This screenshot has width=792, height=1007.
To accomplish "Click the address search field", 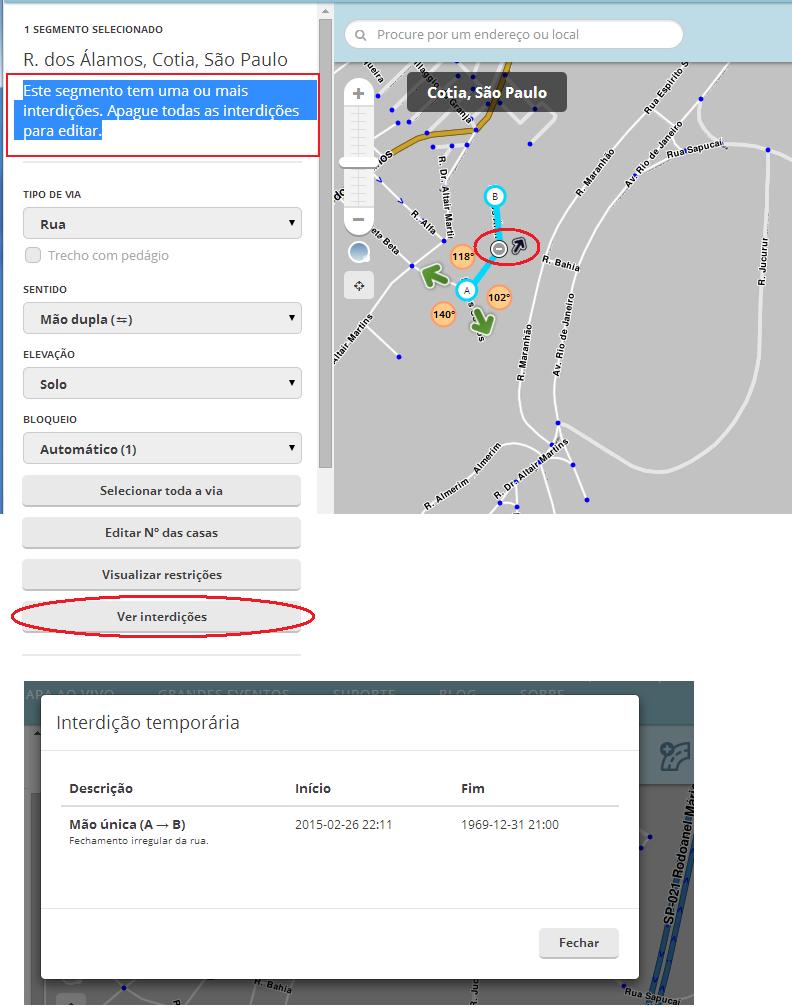I will [x=514, y=35].
